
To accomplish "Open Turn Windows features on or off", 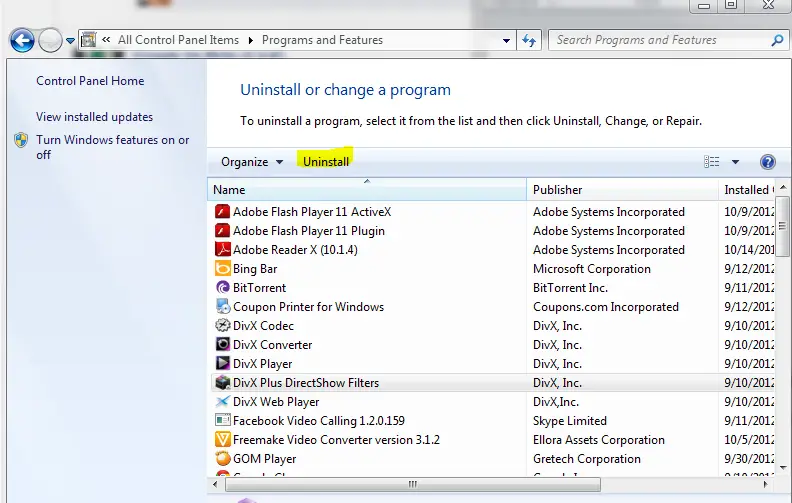I will [x=112, y=147].
